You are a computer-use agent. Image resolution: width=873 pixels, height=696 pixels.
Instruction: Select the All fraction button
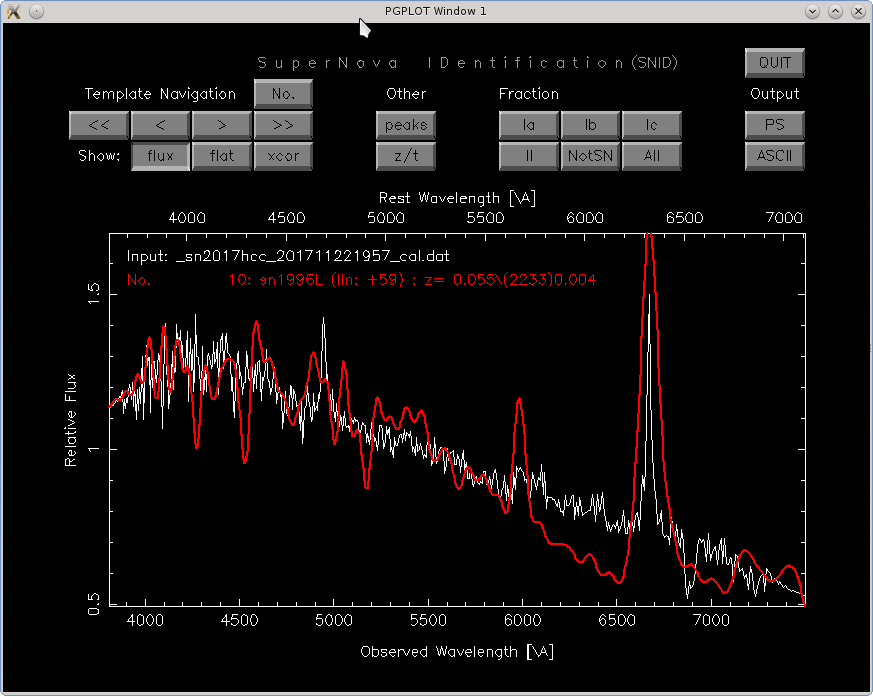[652, 156]
